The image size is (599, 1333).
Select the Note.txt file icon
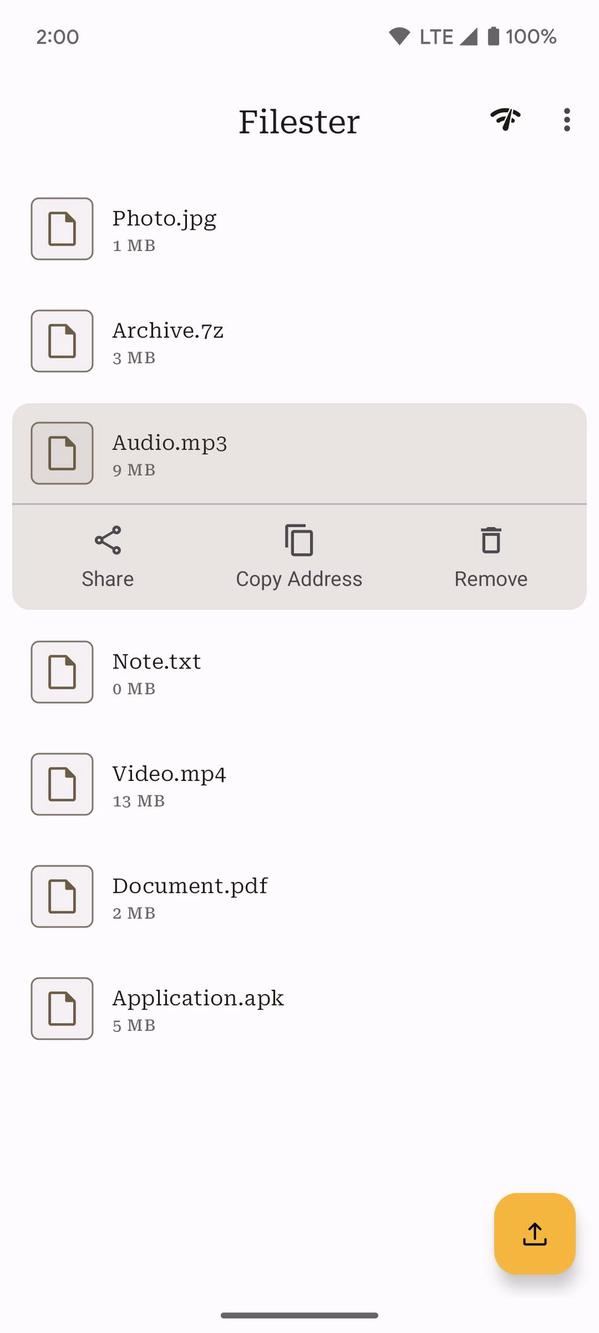(62, 672)
